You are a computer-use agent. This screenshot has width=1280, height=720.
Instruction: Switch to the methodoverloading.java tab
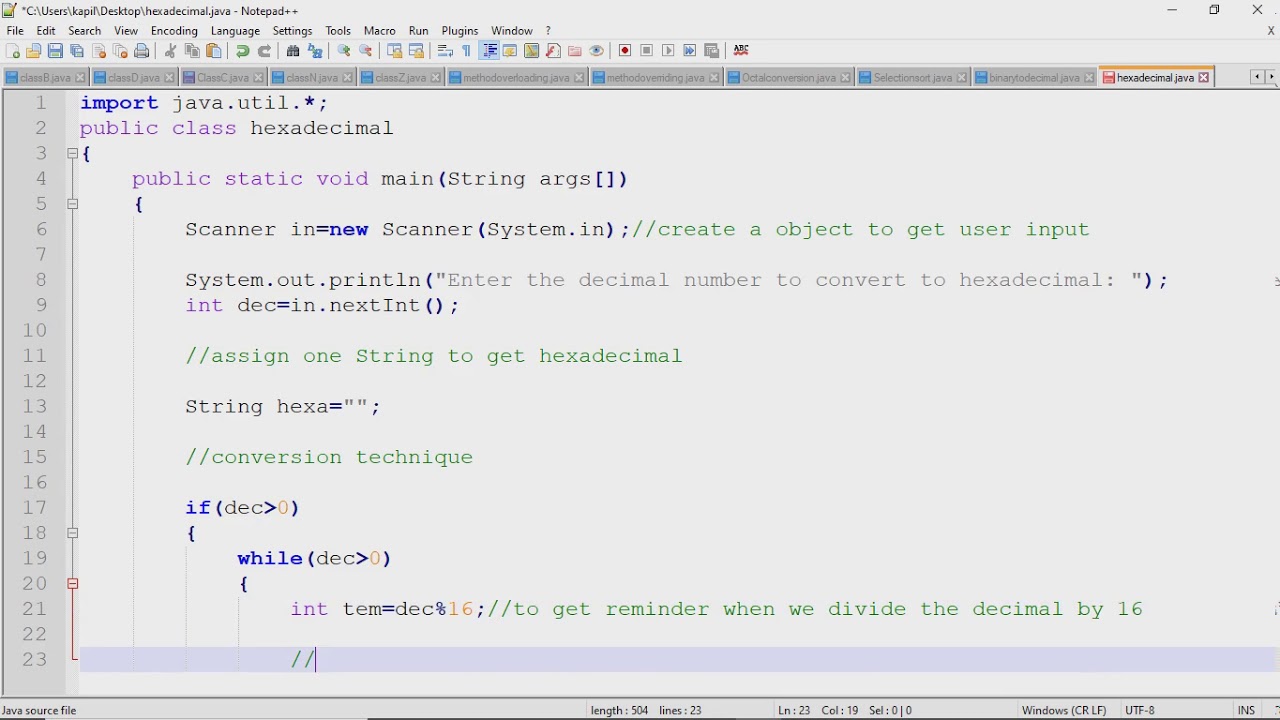(516, 78)
